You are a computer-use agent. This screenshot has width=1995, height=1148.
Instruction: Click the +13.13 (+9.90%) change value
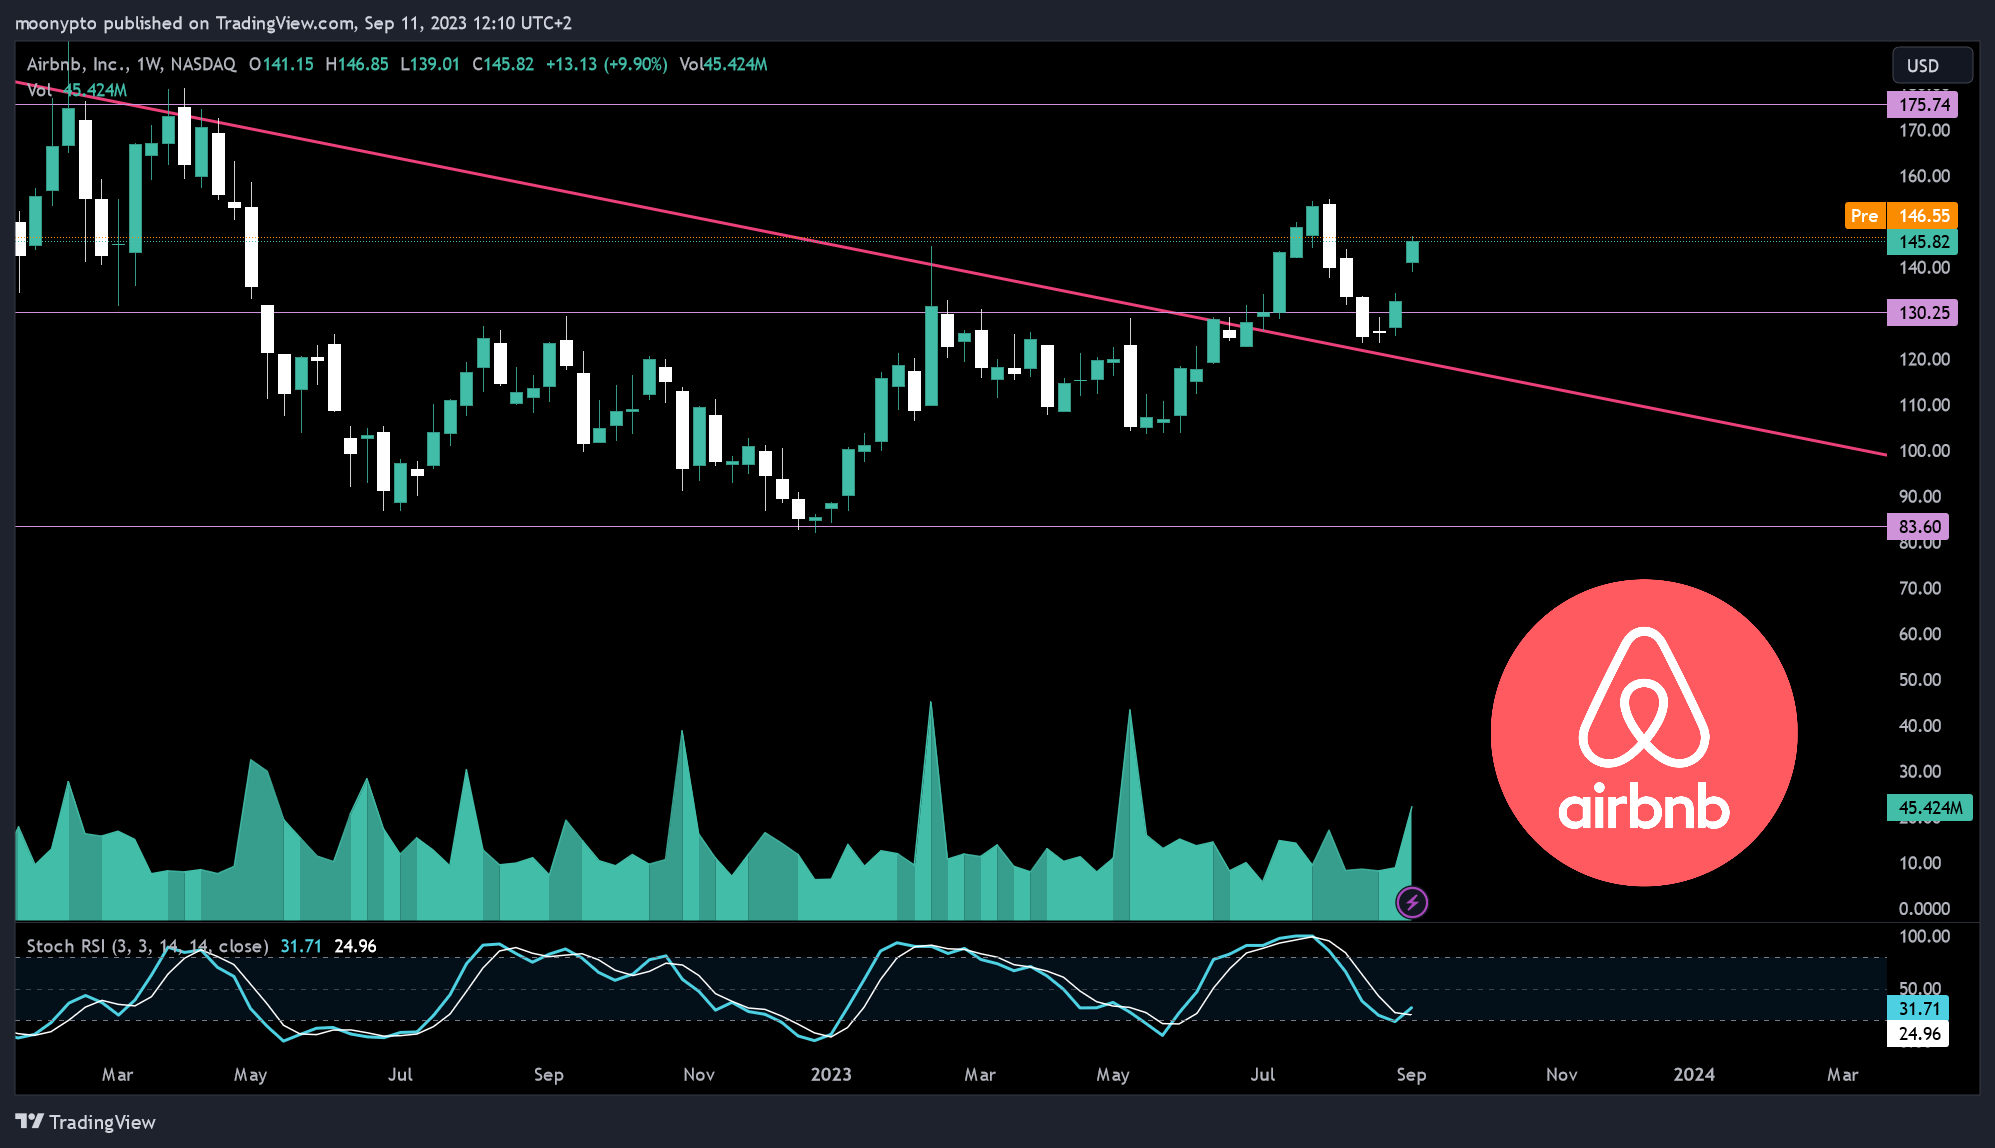tap(606, 64)
